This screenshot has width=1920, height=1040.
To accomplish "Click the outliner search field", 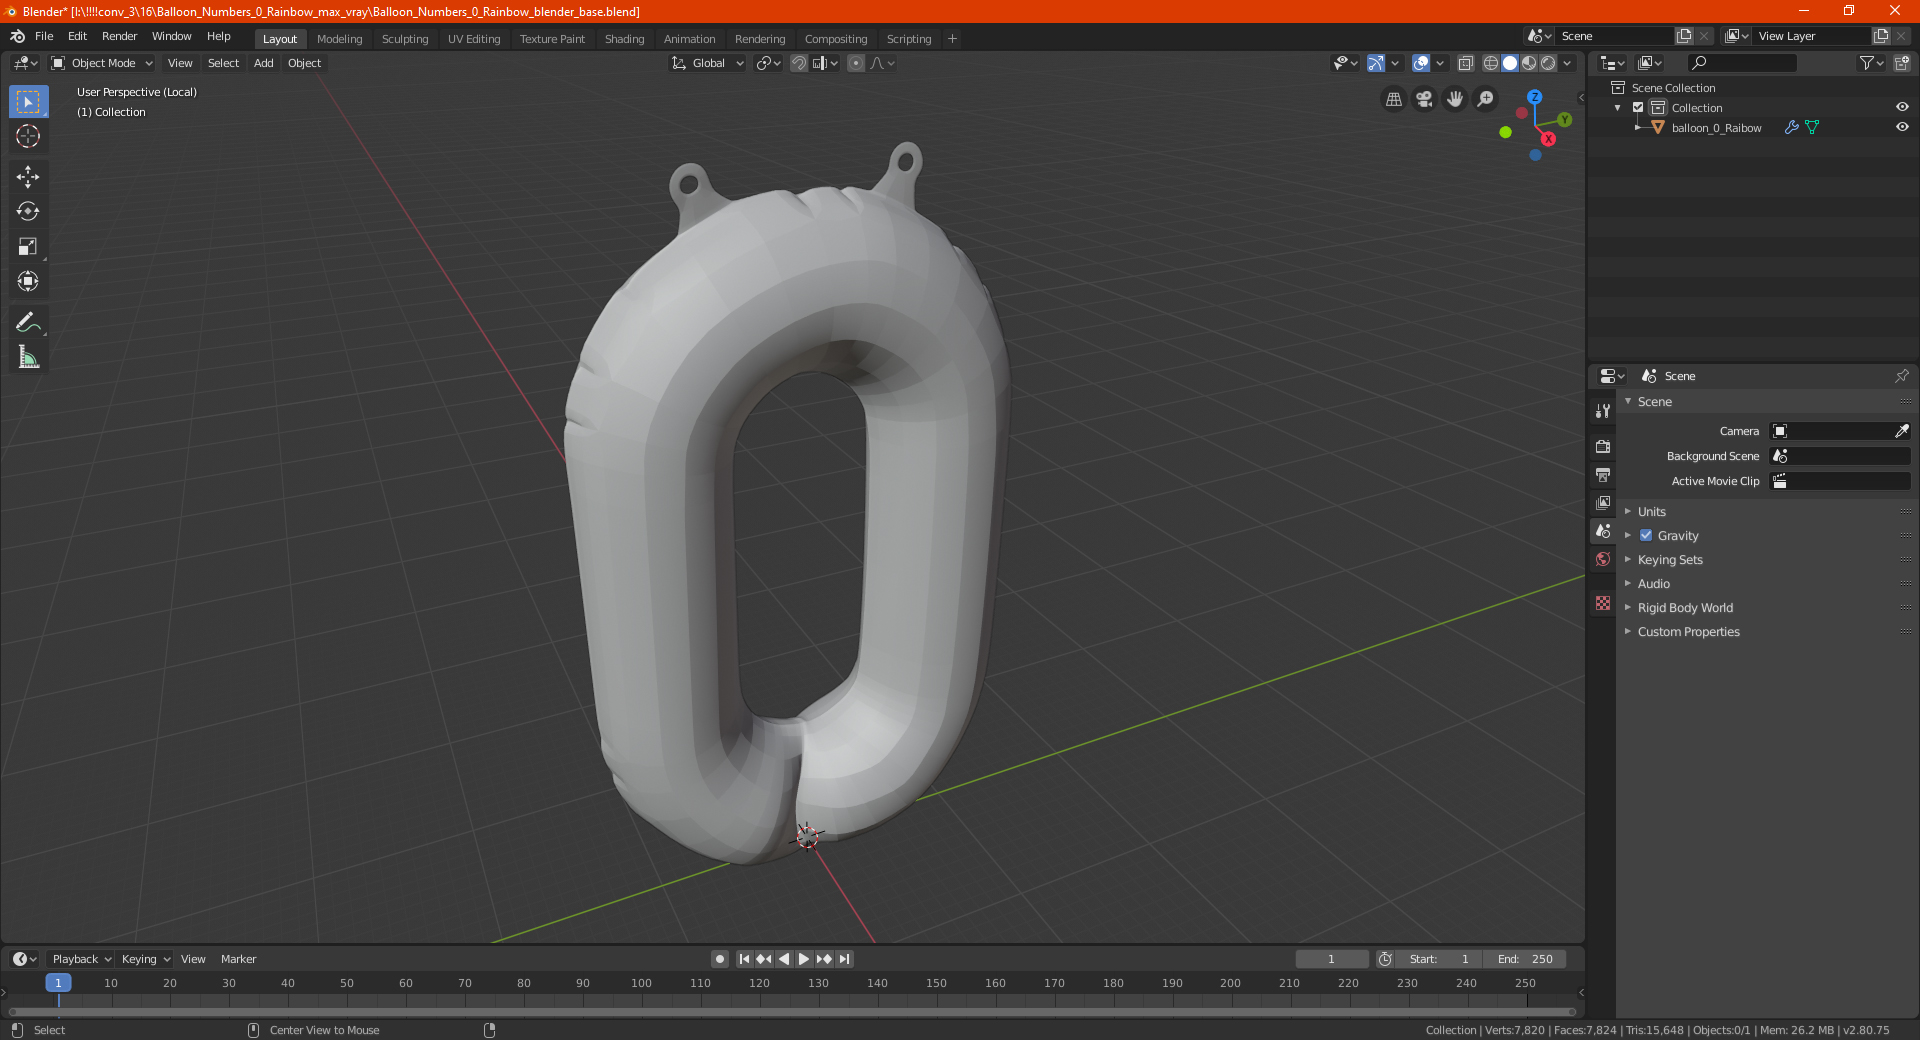I will (1741, 63).
